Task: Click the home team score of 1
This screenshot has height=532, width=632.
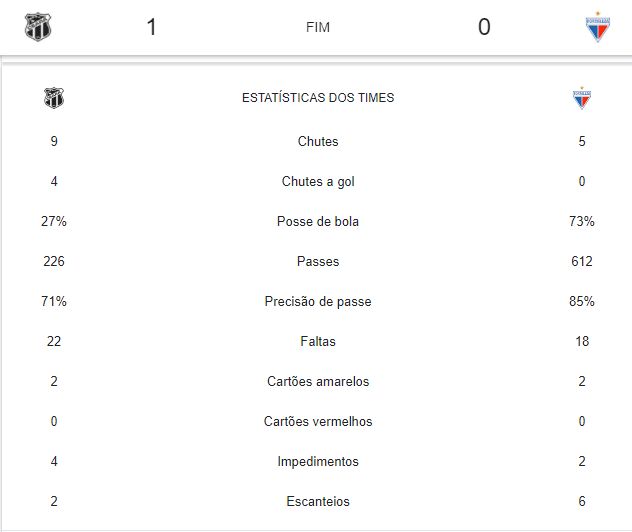Action: click(151, 27)
